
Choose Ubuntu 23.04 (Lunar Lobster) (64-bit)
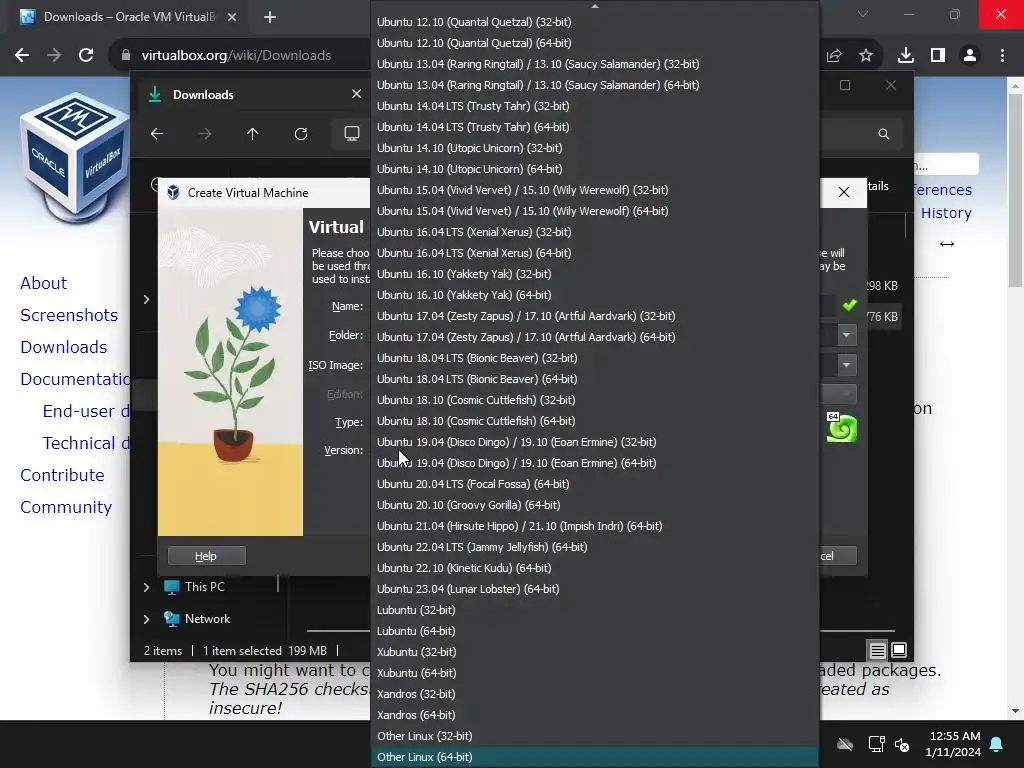(x=595, y=589)
